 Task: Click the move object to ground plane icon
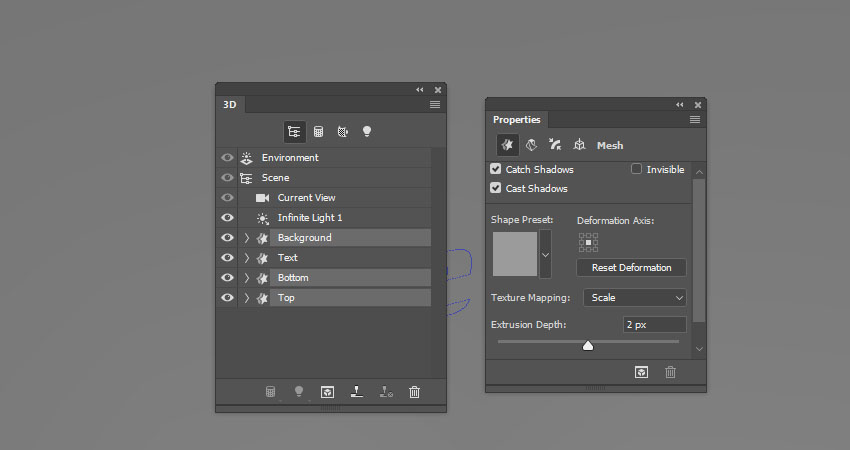coord(357,391)
